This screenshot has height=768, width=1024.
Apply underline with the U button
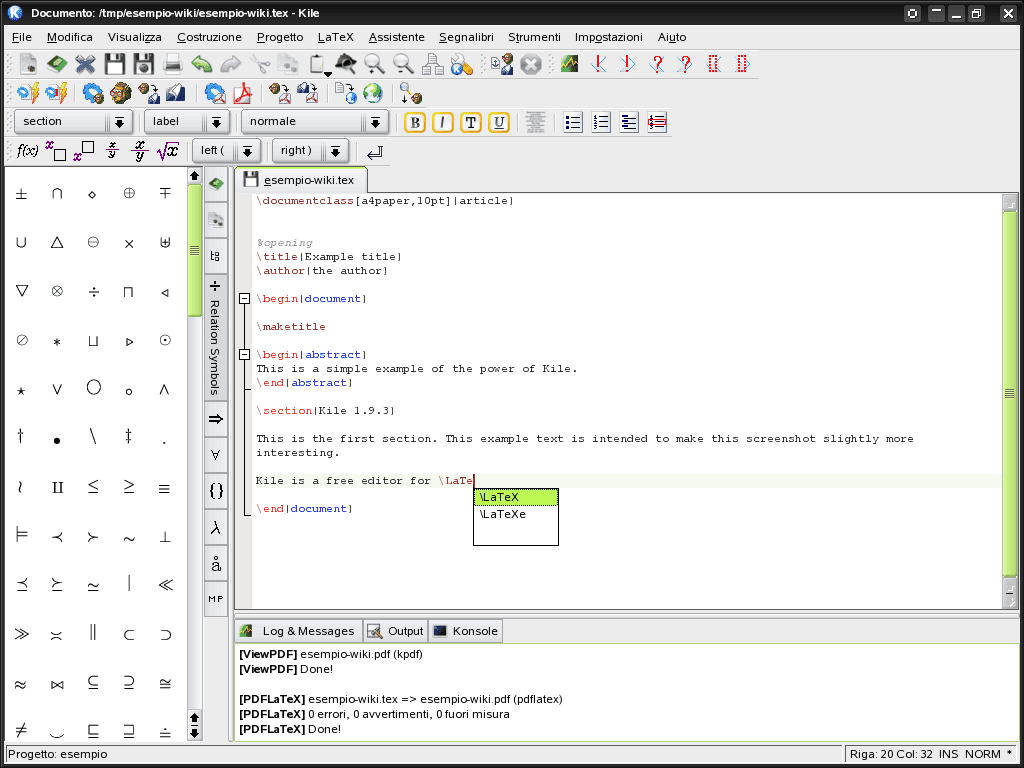[499, 122]
